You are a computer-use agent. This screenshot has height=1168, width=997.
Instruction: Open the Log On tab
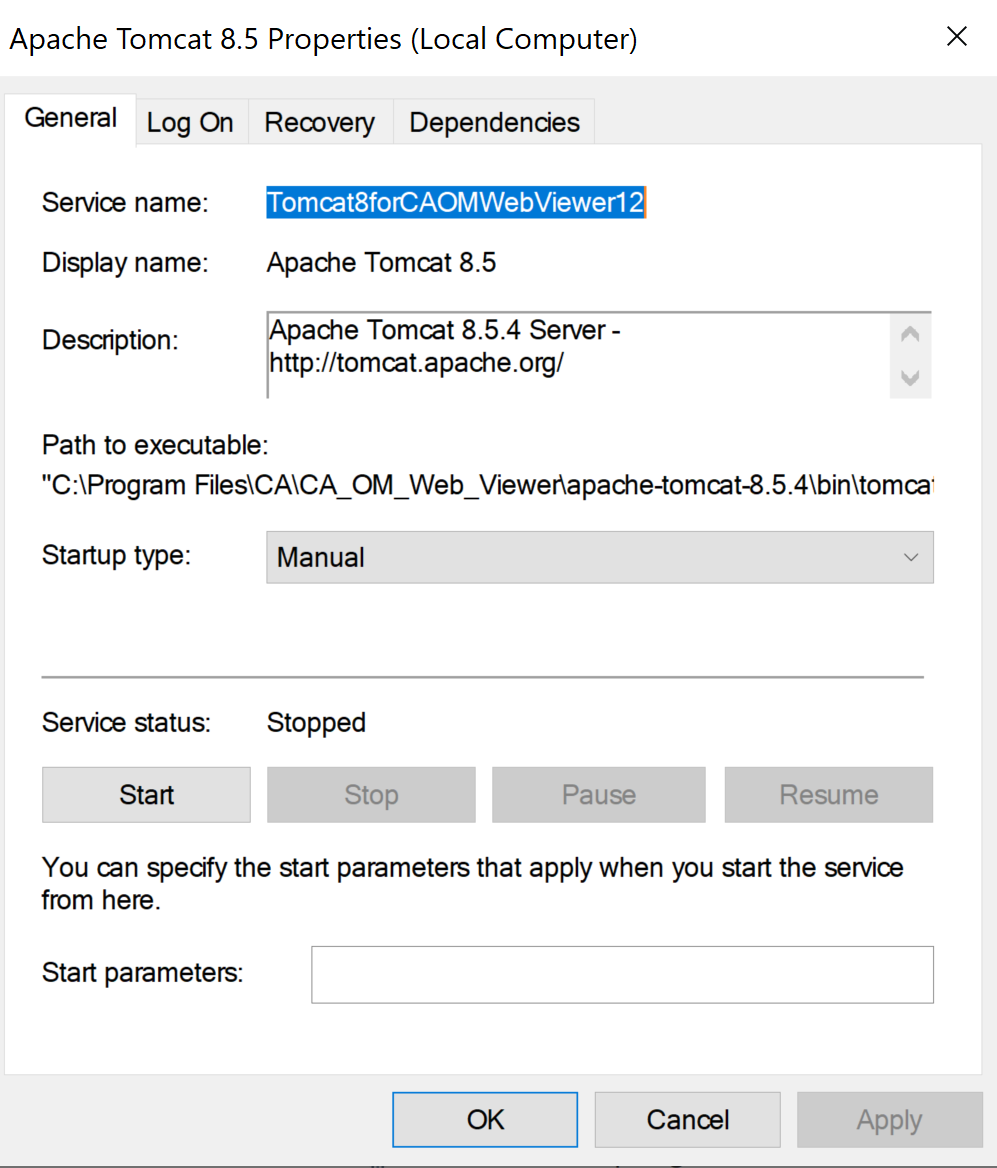pyautogui.click(x=190, y=123)
